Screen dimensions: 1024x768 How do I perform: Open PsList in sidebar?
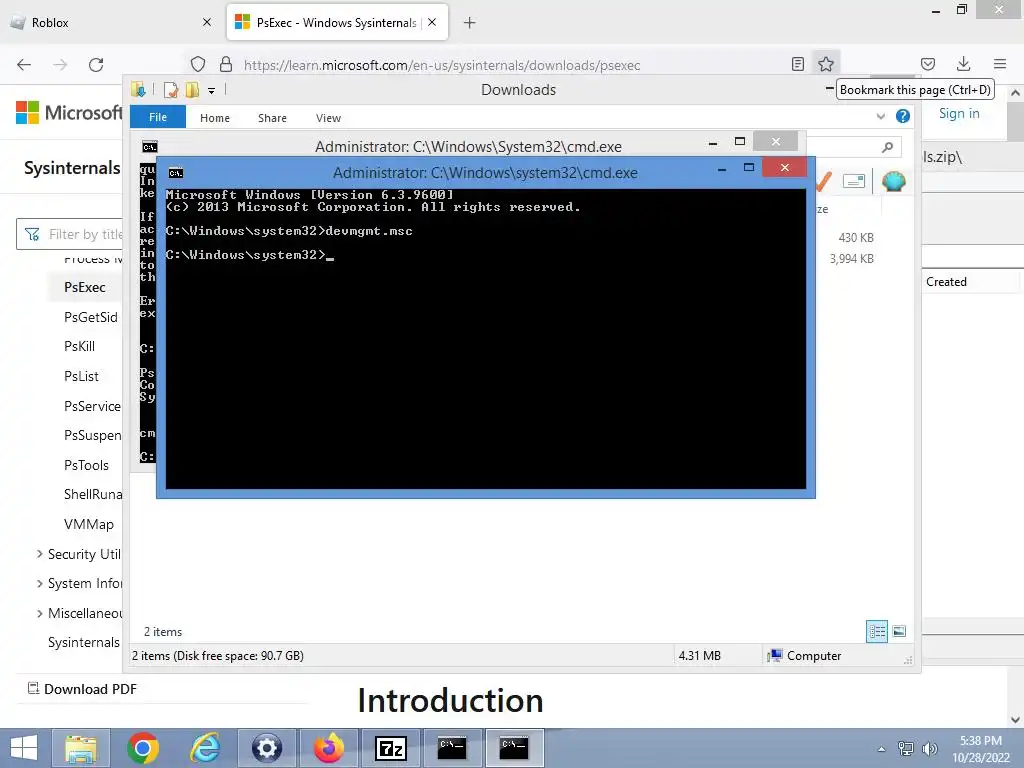tap(82, 377)
